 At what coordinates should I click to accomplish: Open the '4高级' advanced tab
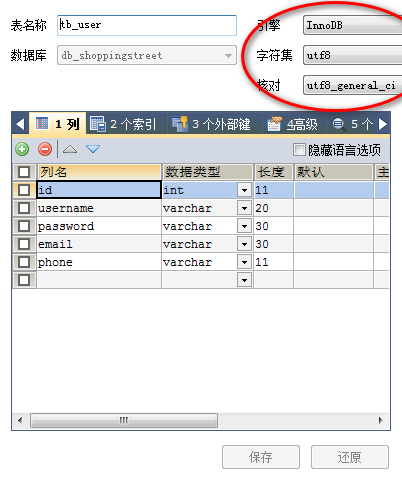click(292, 124)
